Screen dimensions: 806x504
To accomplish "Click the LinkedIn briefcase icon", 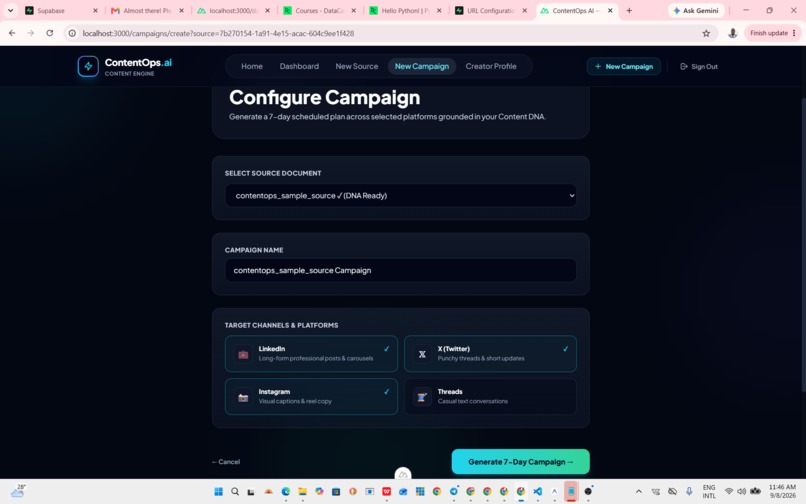I will tap(243, 354).
